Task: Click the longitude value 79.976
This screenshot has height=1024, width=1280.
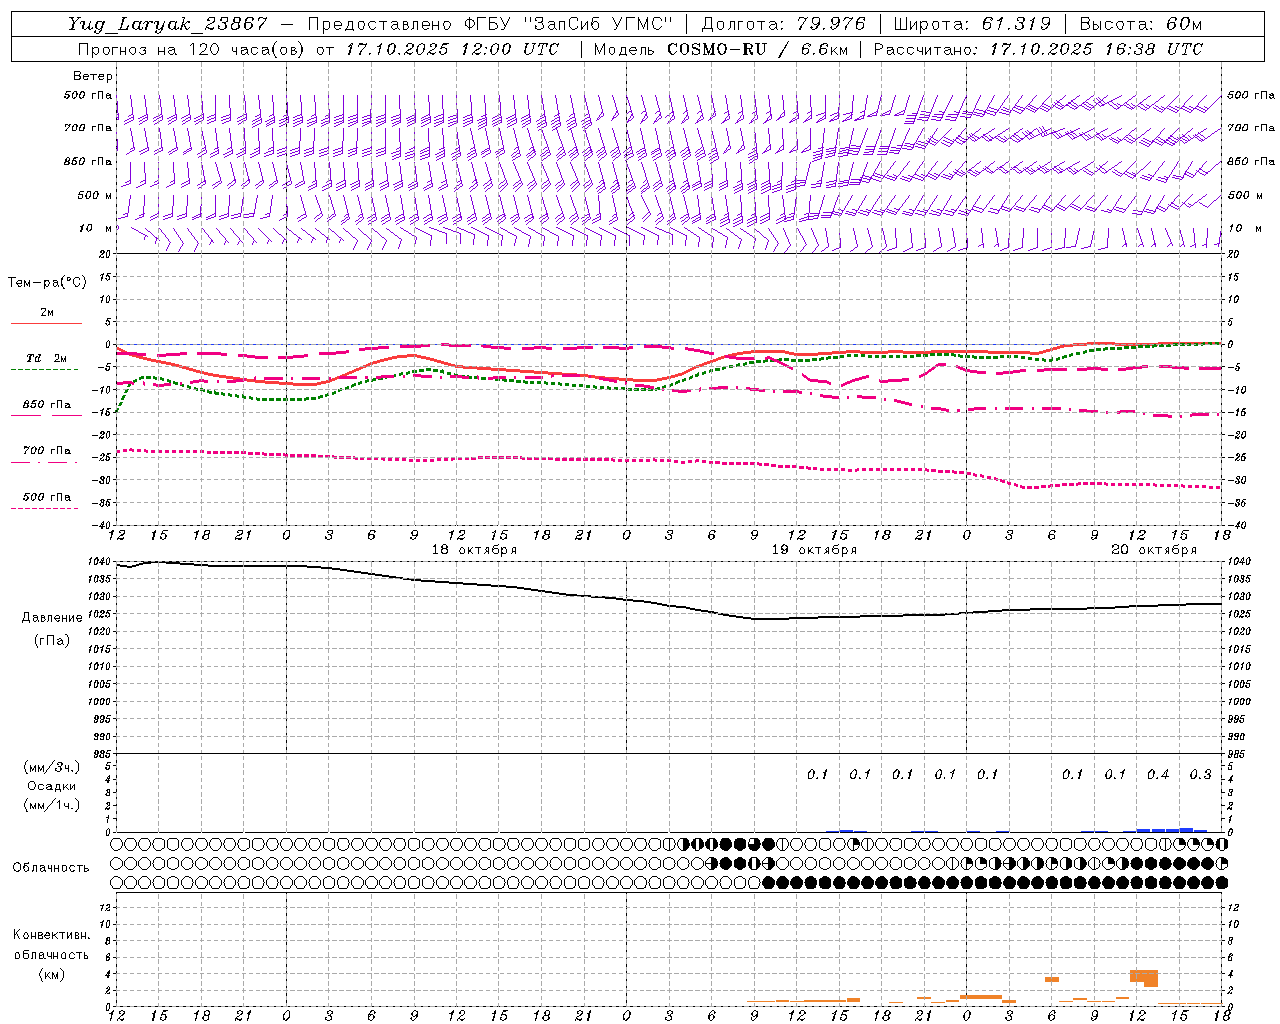Action: coord(832,24)
